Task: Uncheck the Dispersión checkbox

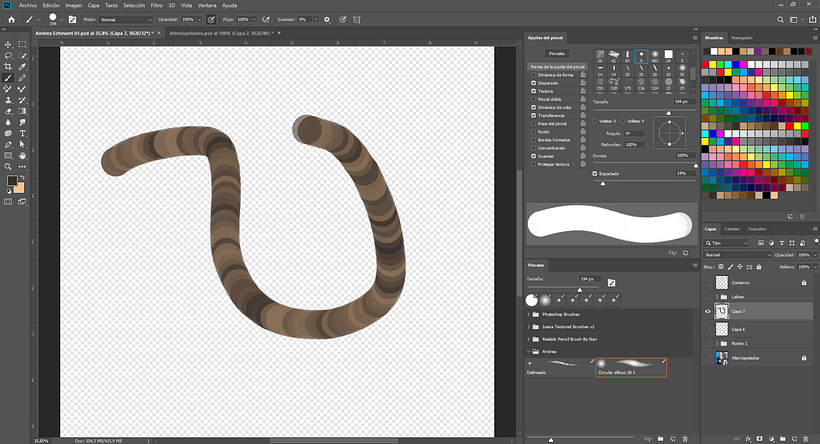Action: 533,83
